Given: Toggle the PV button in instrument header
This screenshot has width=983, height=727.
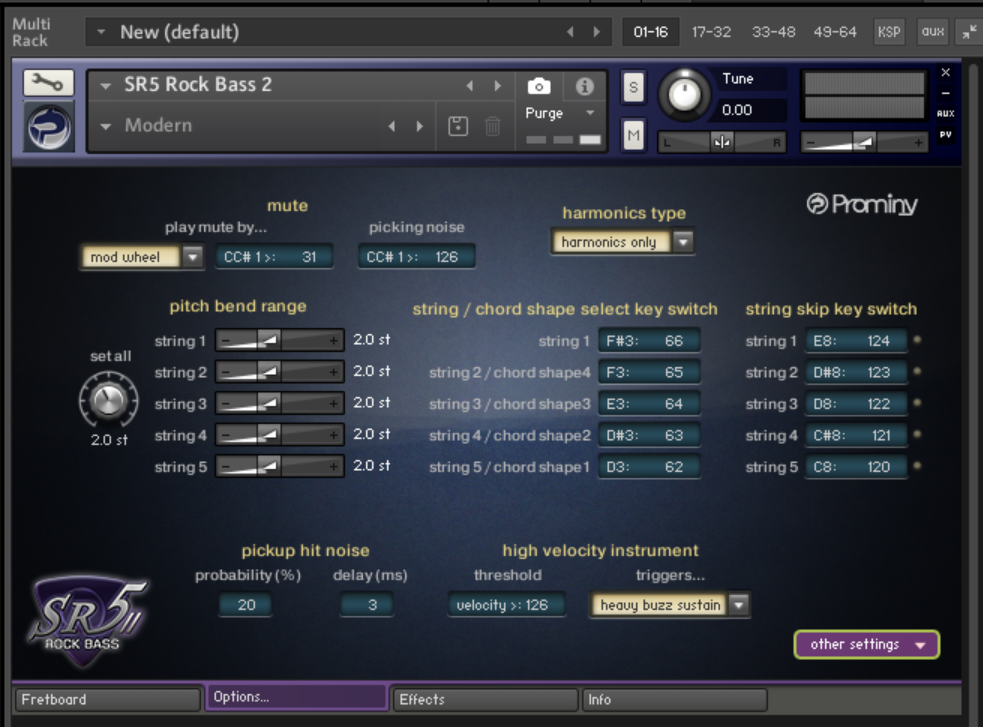Looking at the screenshot, I should [945, 134].
